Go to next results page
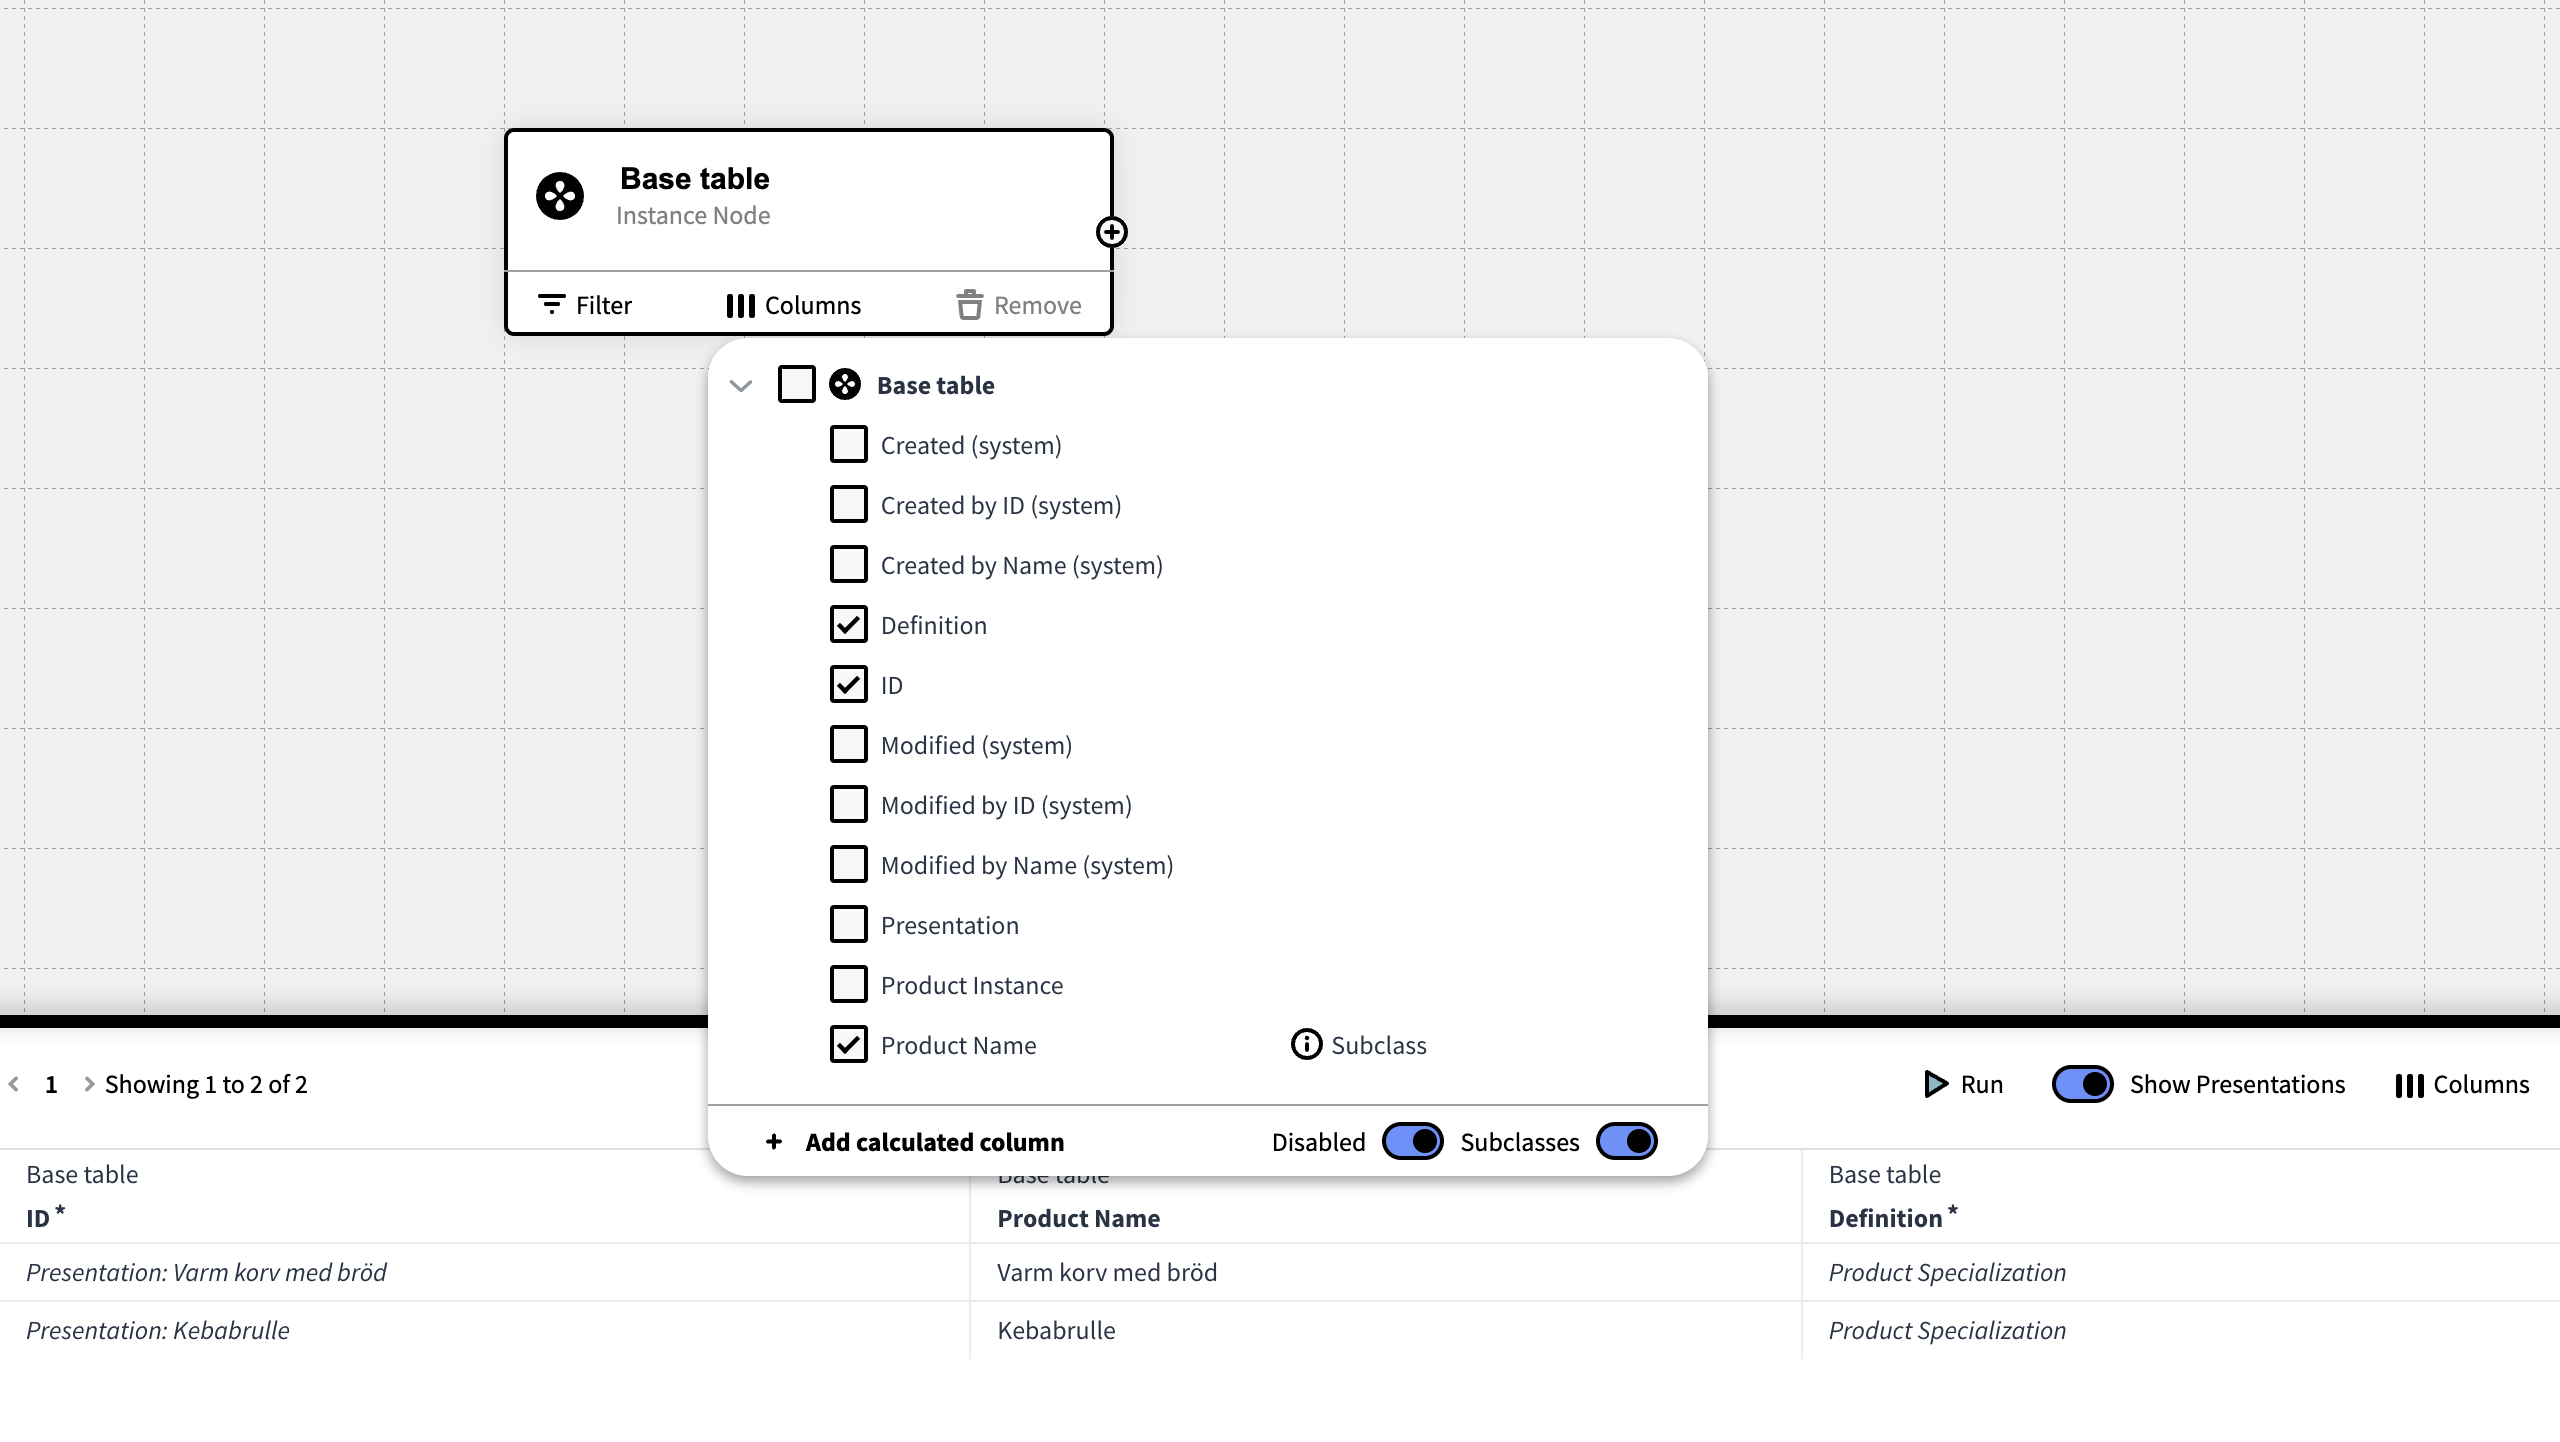Viewport: 2560px width, 1442px height. [x=89, y=1084]
